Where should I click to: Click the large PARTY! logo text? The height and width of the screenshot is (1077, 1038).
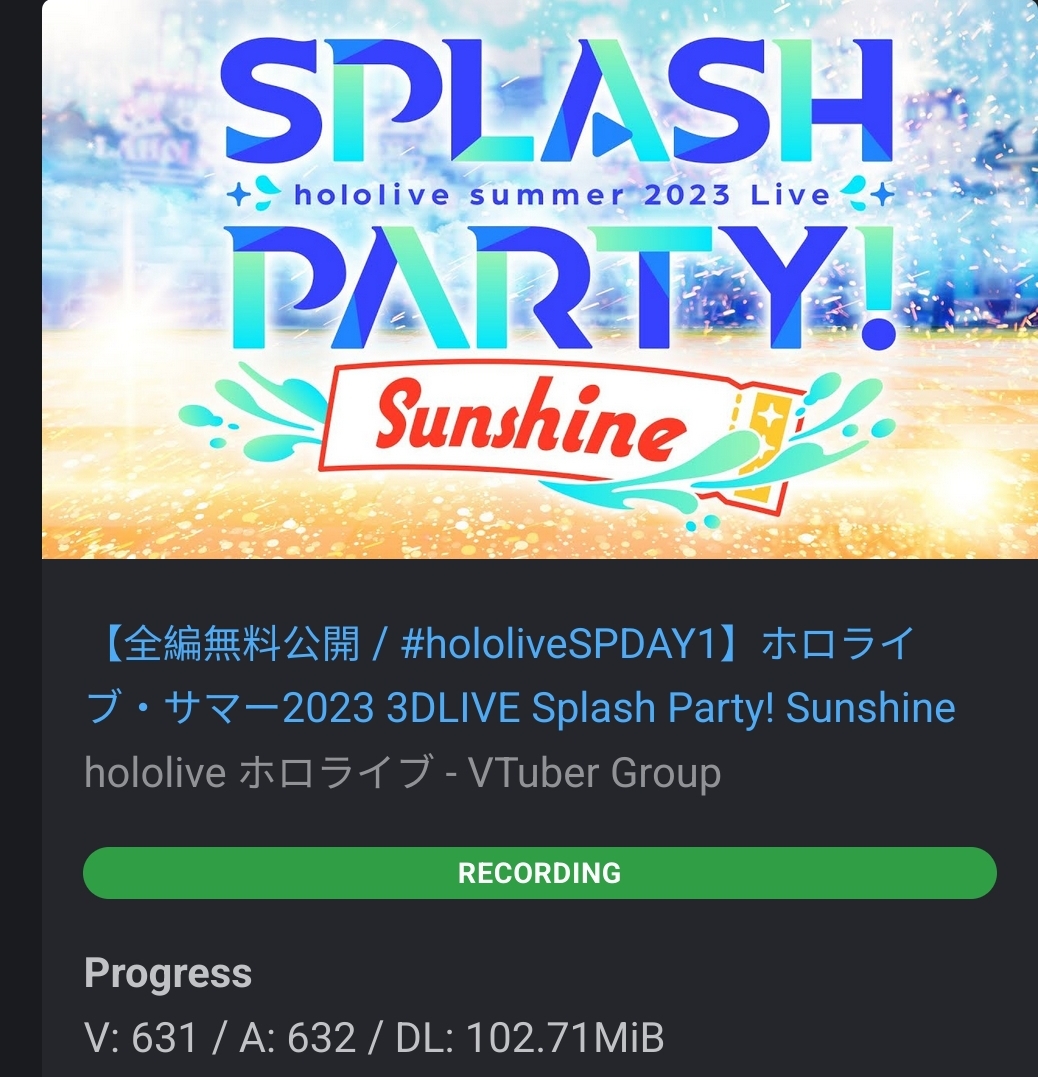(x=560, y=287)
